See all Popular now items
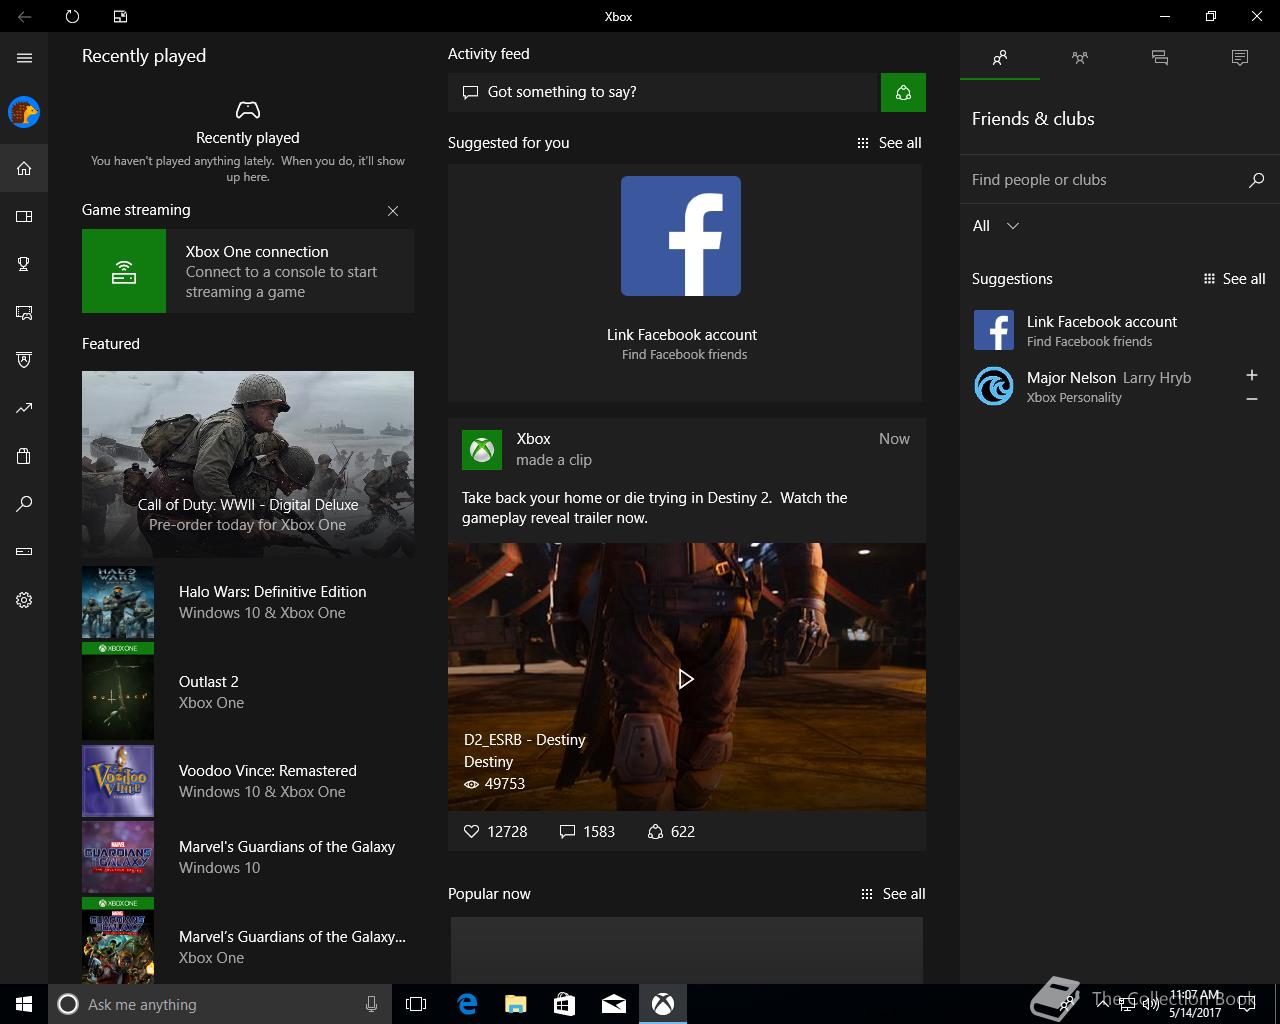The width and height of the screenshot is (1280, 1024). click(892, 894)
